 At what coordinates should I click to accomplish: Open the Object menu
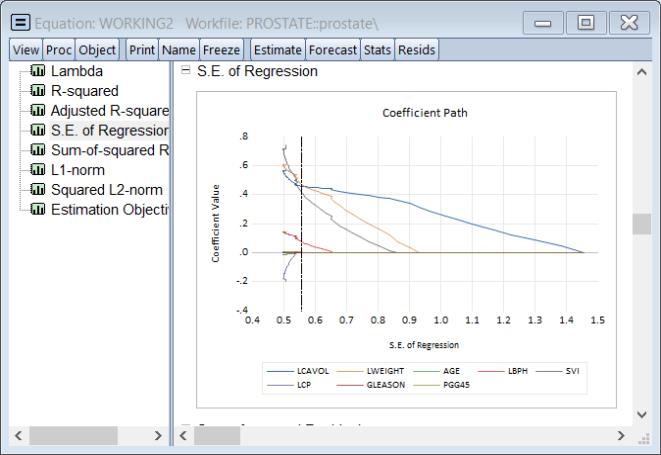[99, 49]
